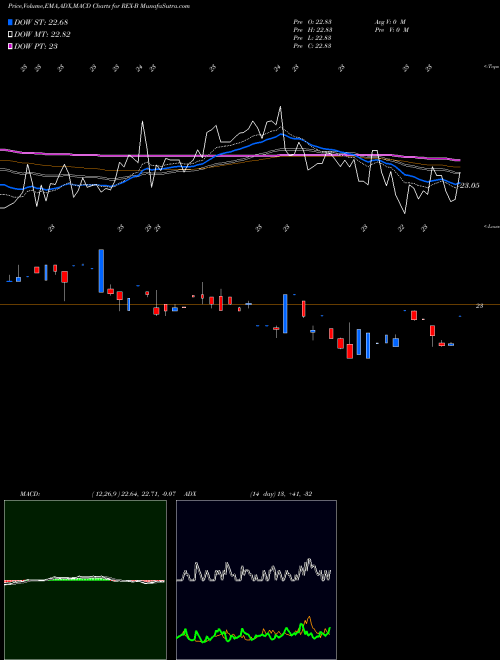The width and height of the screenshot is (500, 660).
Task: Click the ADX values '(14 day) 18, +41, -32'
Action: pos(281,494)
